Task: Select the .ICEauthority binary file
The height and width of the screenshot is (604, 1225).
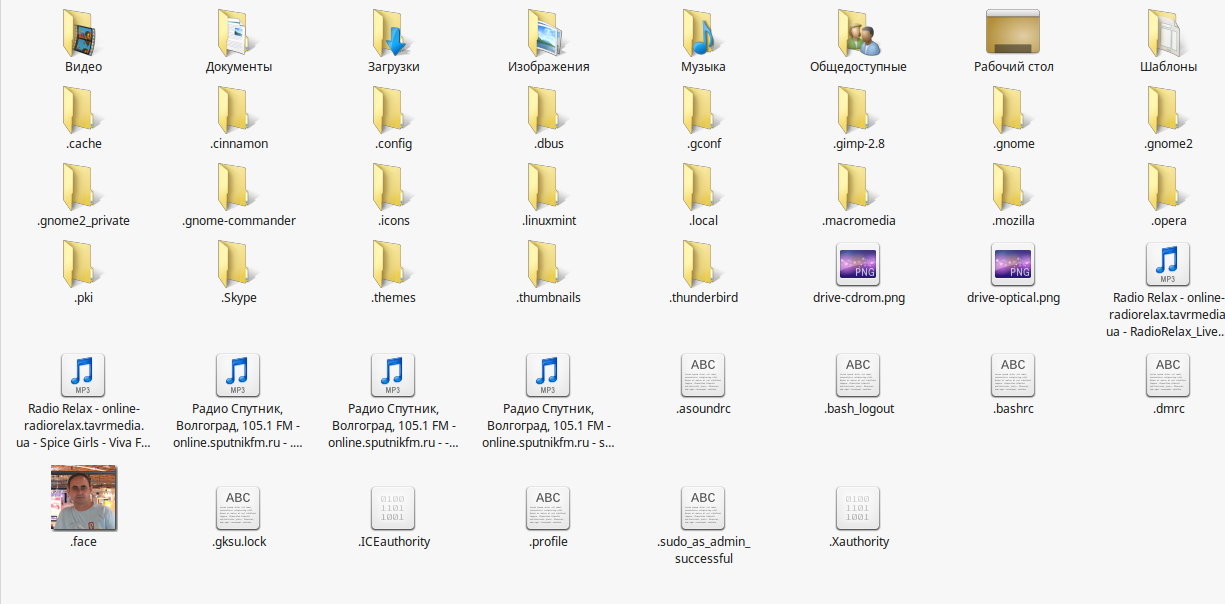Action: 393,508
